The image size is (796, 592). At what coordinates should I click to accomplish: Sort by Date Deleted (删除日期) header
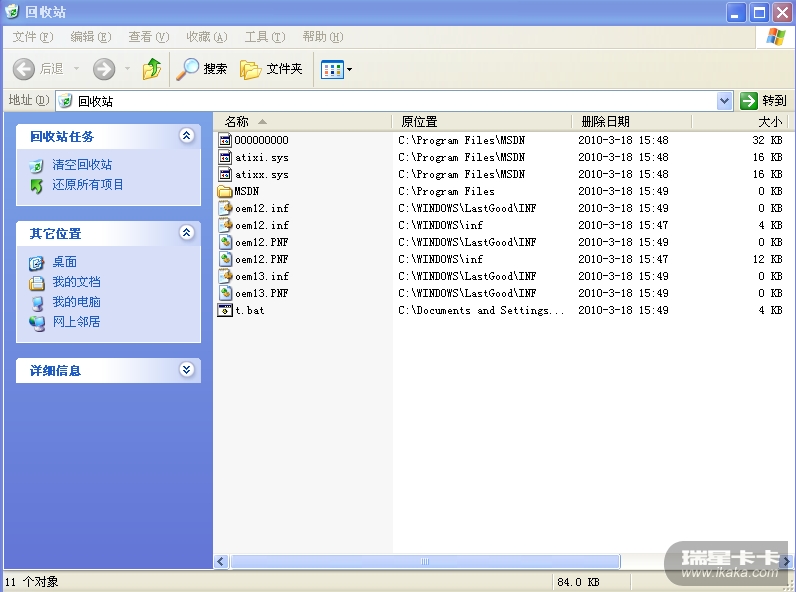[632, 122]
